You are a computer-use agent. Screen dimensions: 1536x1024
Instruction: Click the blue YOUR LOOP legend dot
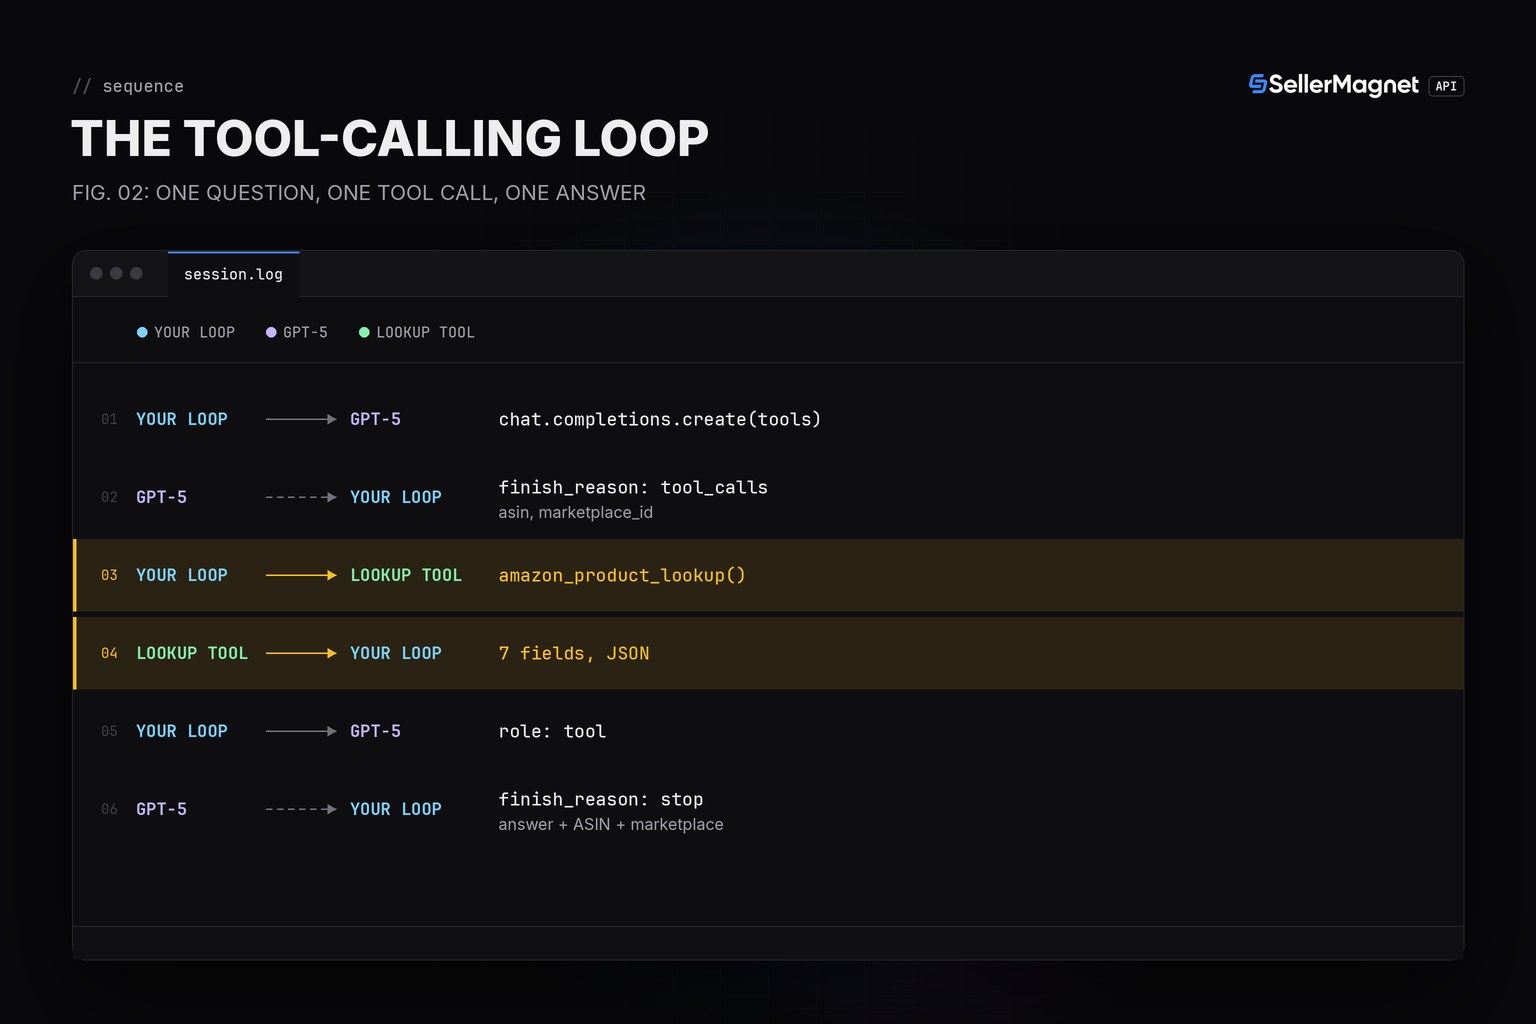coord(142,332)
